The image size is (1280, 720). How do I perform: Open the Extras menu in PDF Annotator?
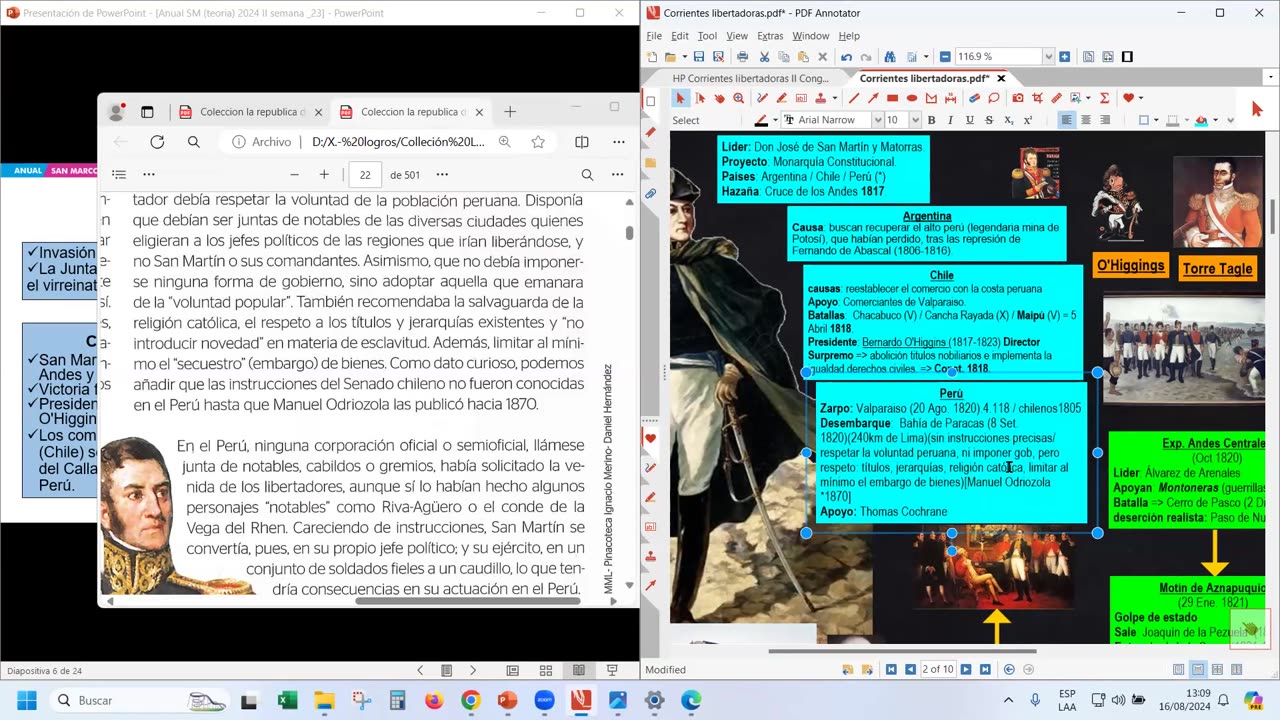click(770, 36)
